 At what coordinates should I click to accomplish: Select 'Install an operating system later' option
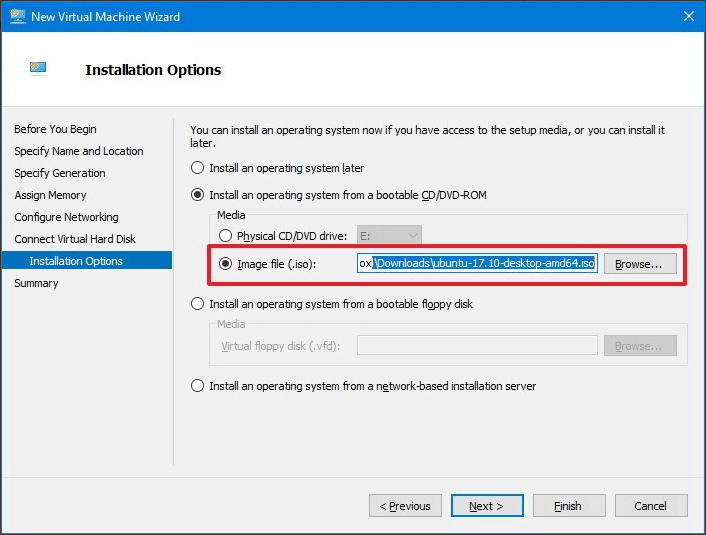(x=198, y=168)
